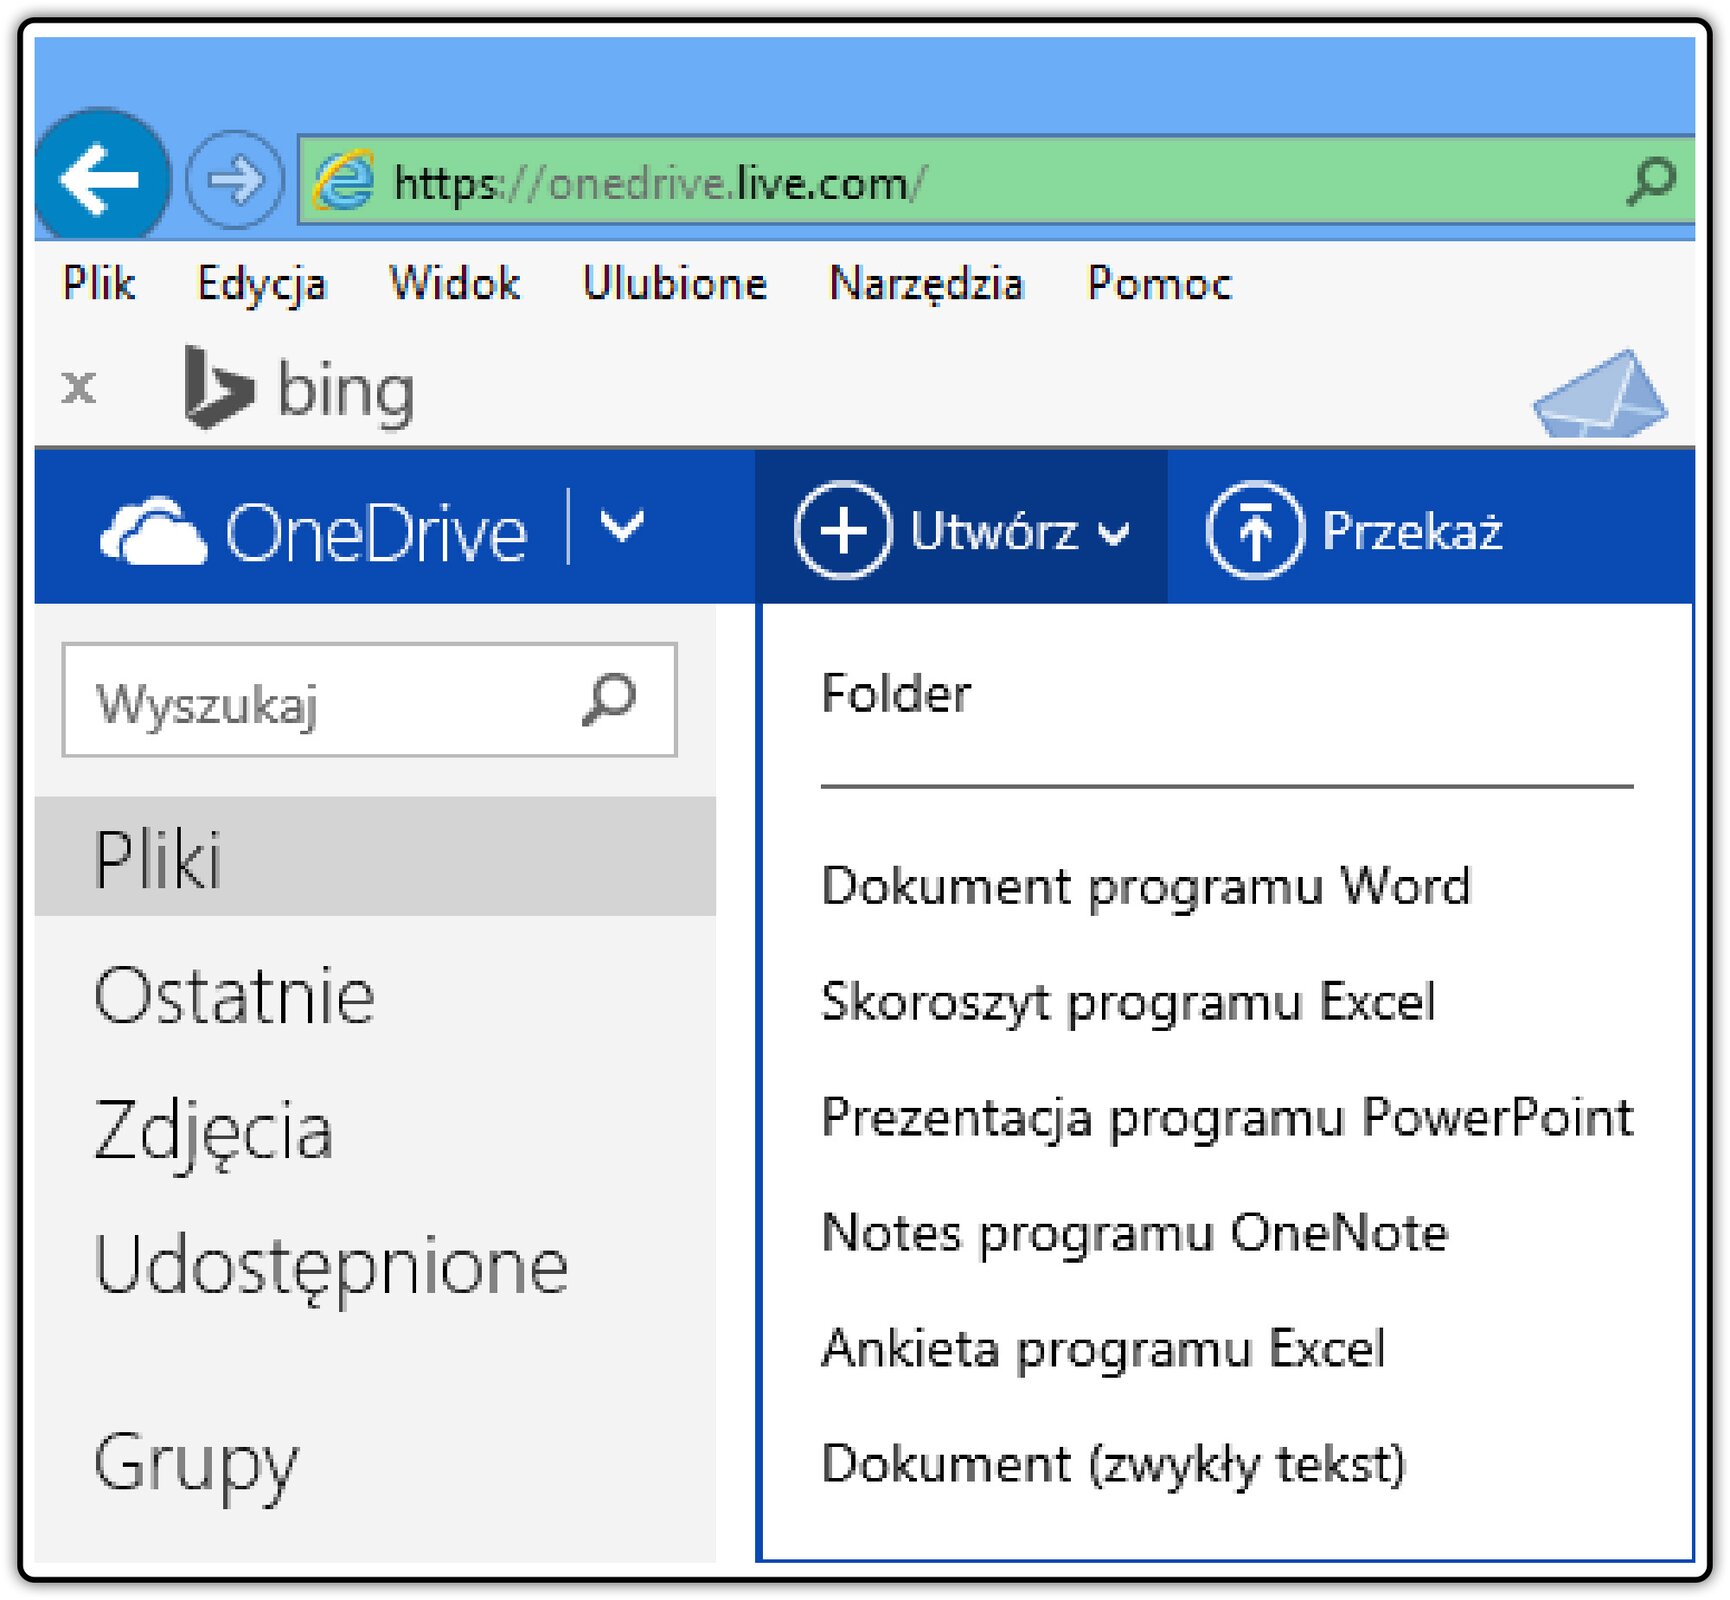
Task: Click the Przekaż upload button label
Action: (1412, 530)
